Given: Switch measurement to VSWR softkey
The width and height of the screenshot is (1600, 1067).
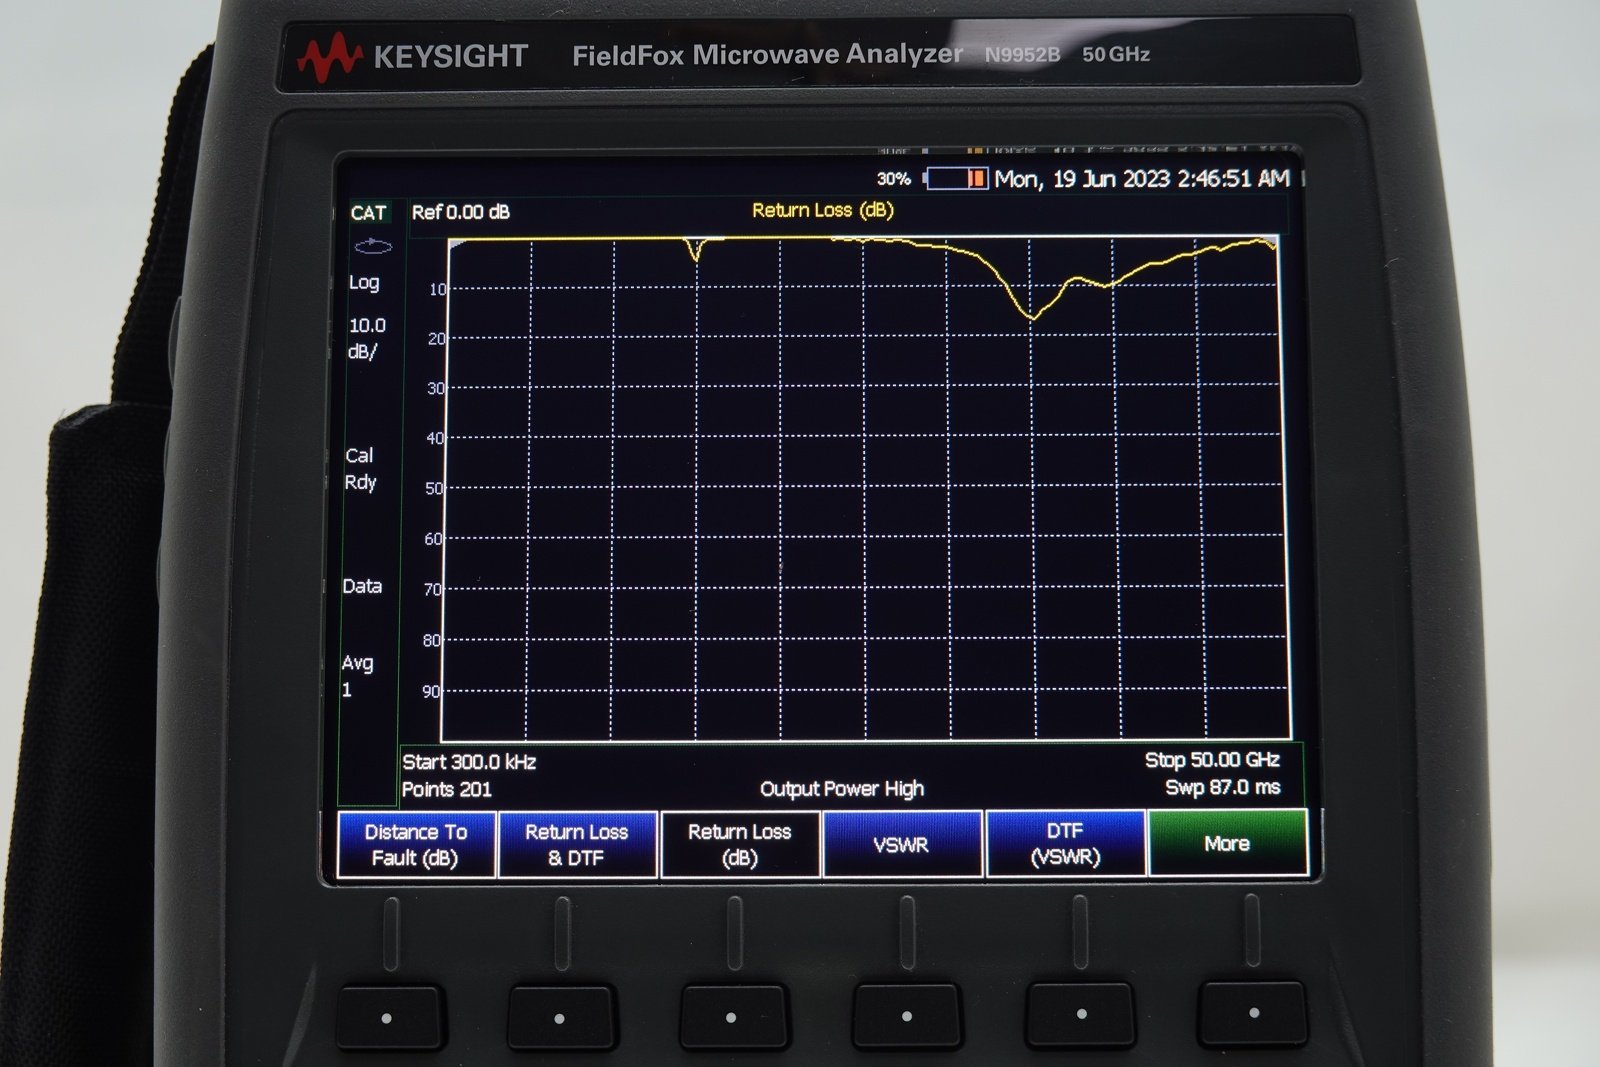Looking at the screenshot, I should point(902,845).
